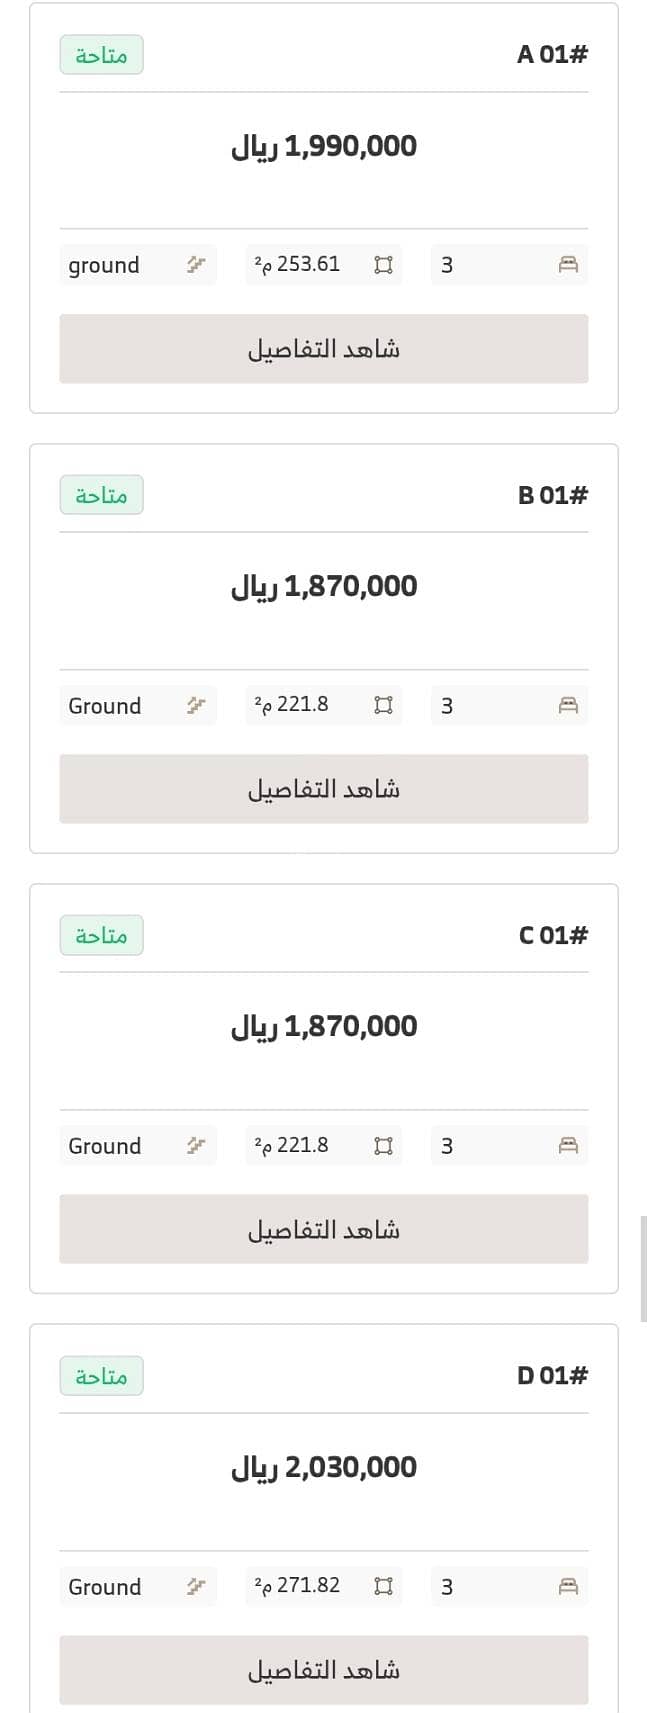Viewport: 647px width, 1713px height.
Task: Click the stairs floor icon in unit B 01
Action: pos(196,705)
